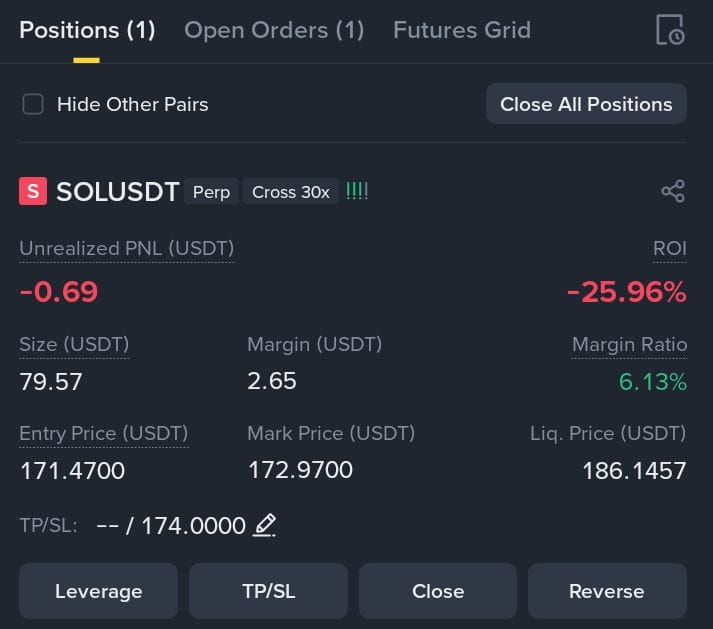Share the SOLUSDT position

(673, 191)
